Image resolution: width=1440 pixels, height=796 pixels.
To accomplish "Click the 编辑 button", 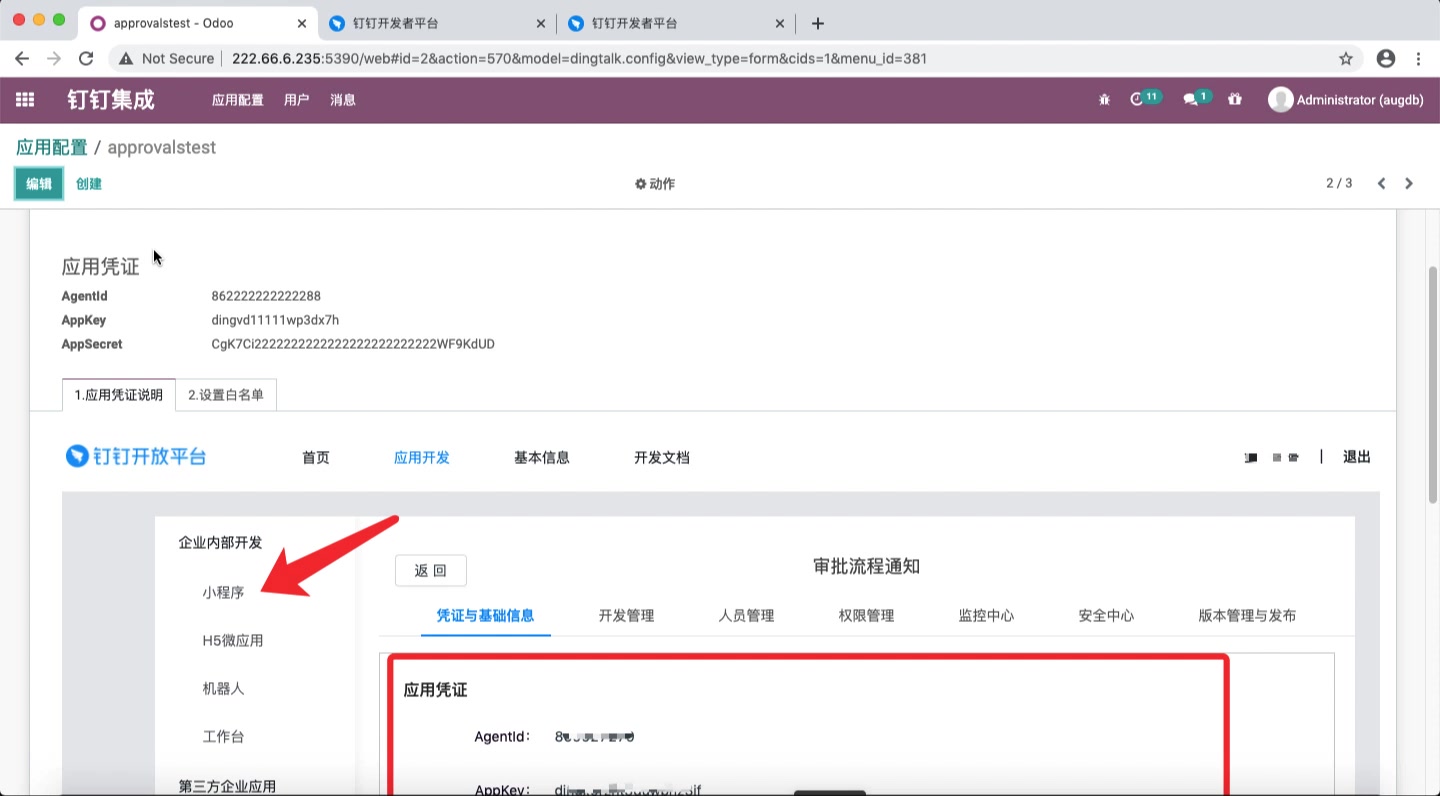I will [x=39, y=184].
